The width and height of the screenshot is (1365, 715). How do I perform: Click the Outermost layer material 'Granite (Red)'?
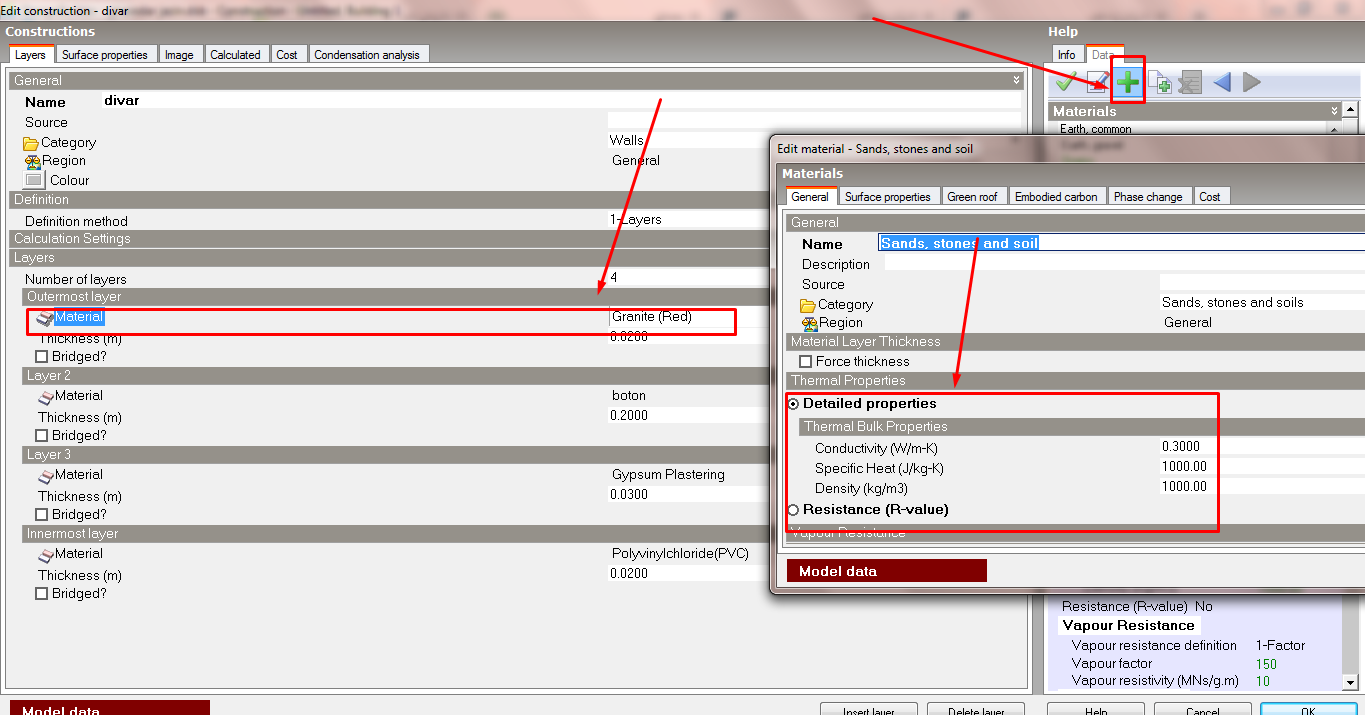[652, 317]
